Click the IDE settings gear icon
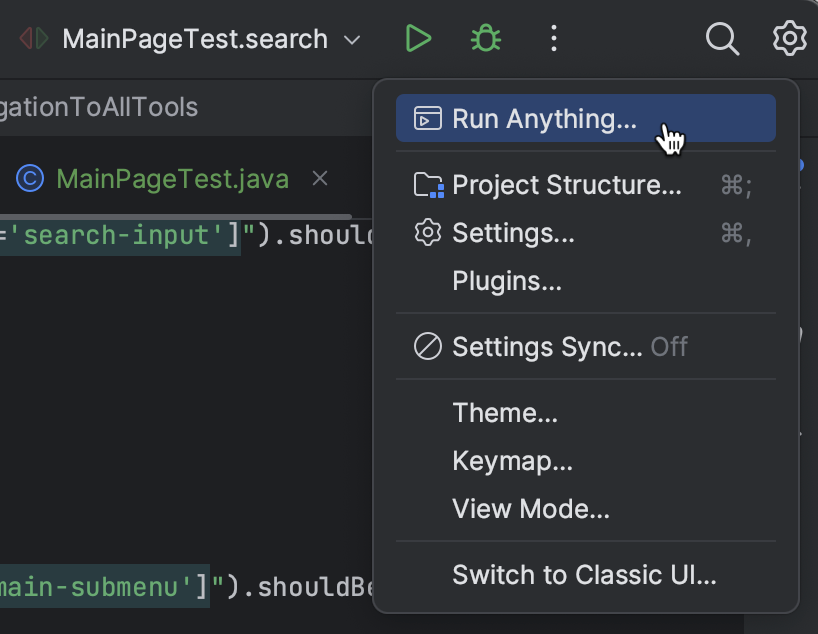The width and height of the screenshot is (818, 634). coord(790,39)
